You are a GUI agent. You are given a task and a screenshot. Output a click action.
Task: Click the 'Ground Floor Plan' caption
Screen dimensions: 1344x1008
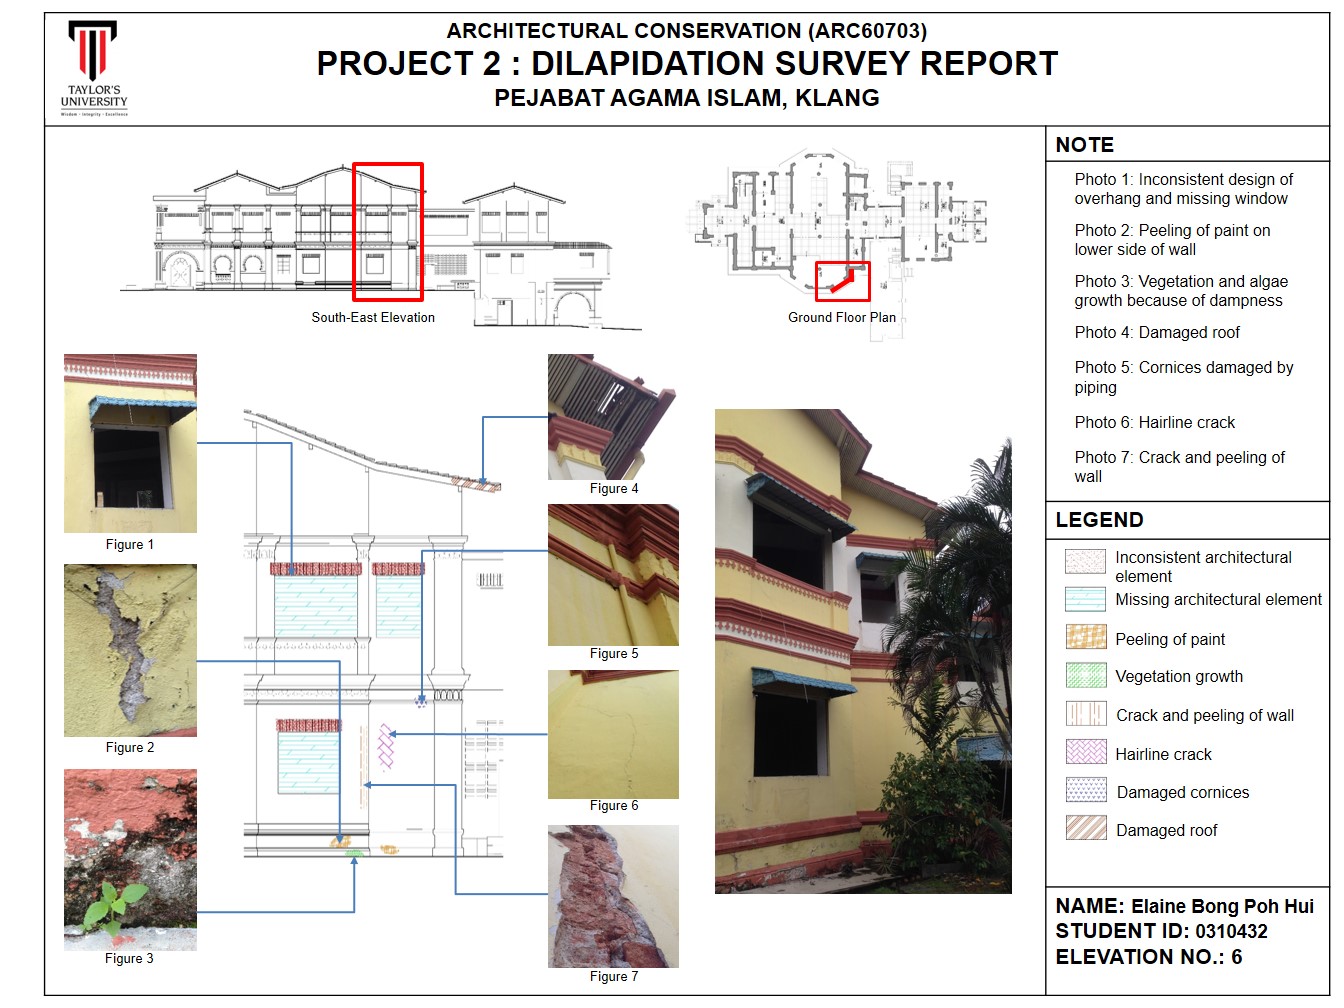(842, 317)
